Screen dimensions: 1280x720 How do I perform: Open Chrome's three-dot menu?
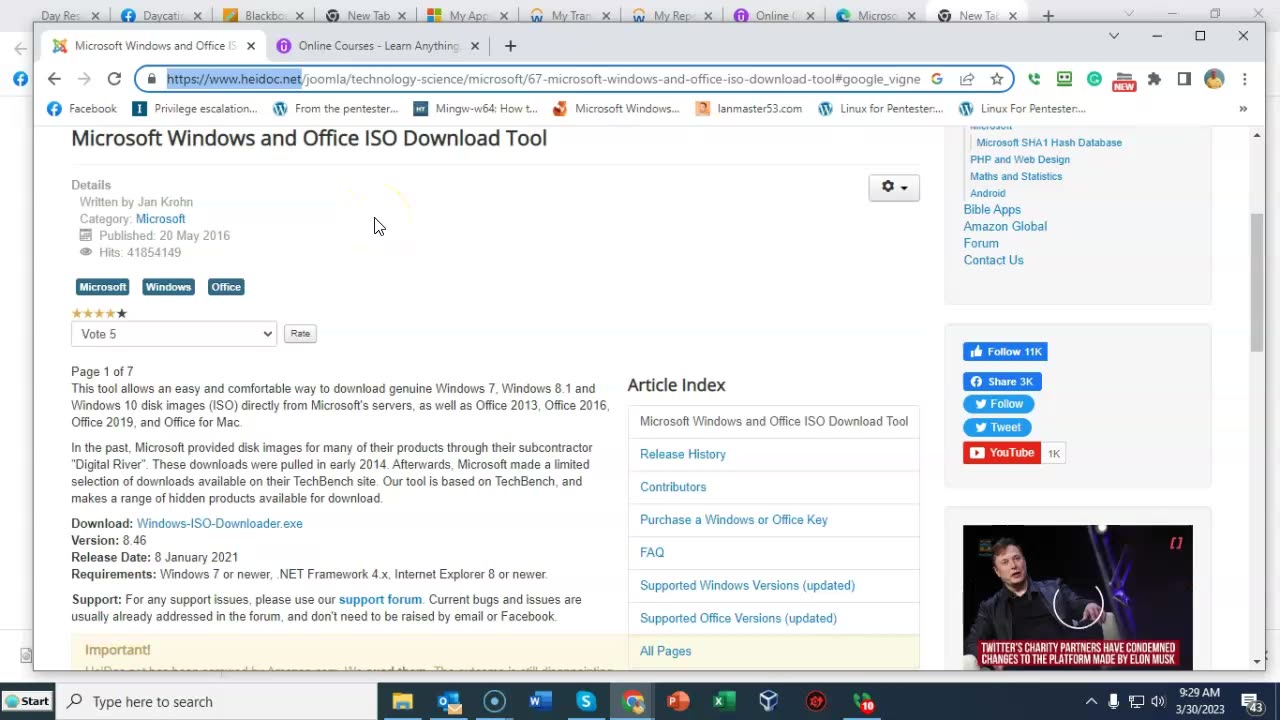point(1244,79)
